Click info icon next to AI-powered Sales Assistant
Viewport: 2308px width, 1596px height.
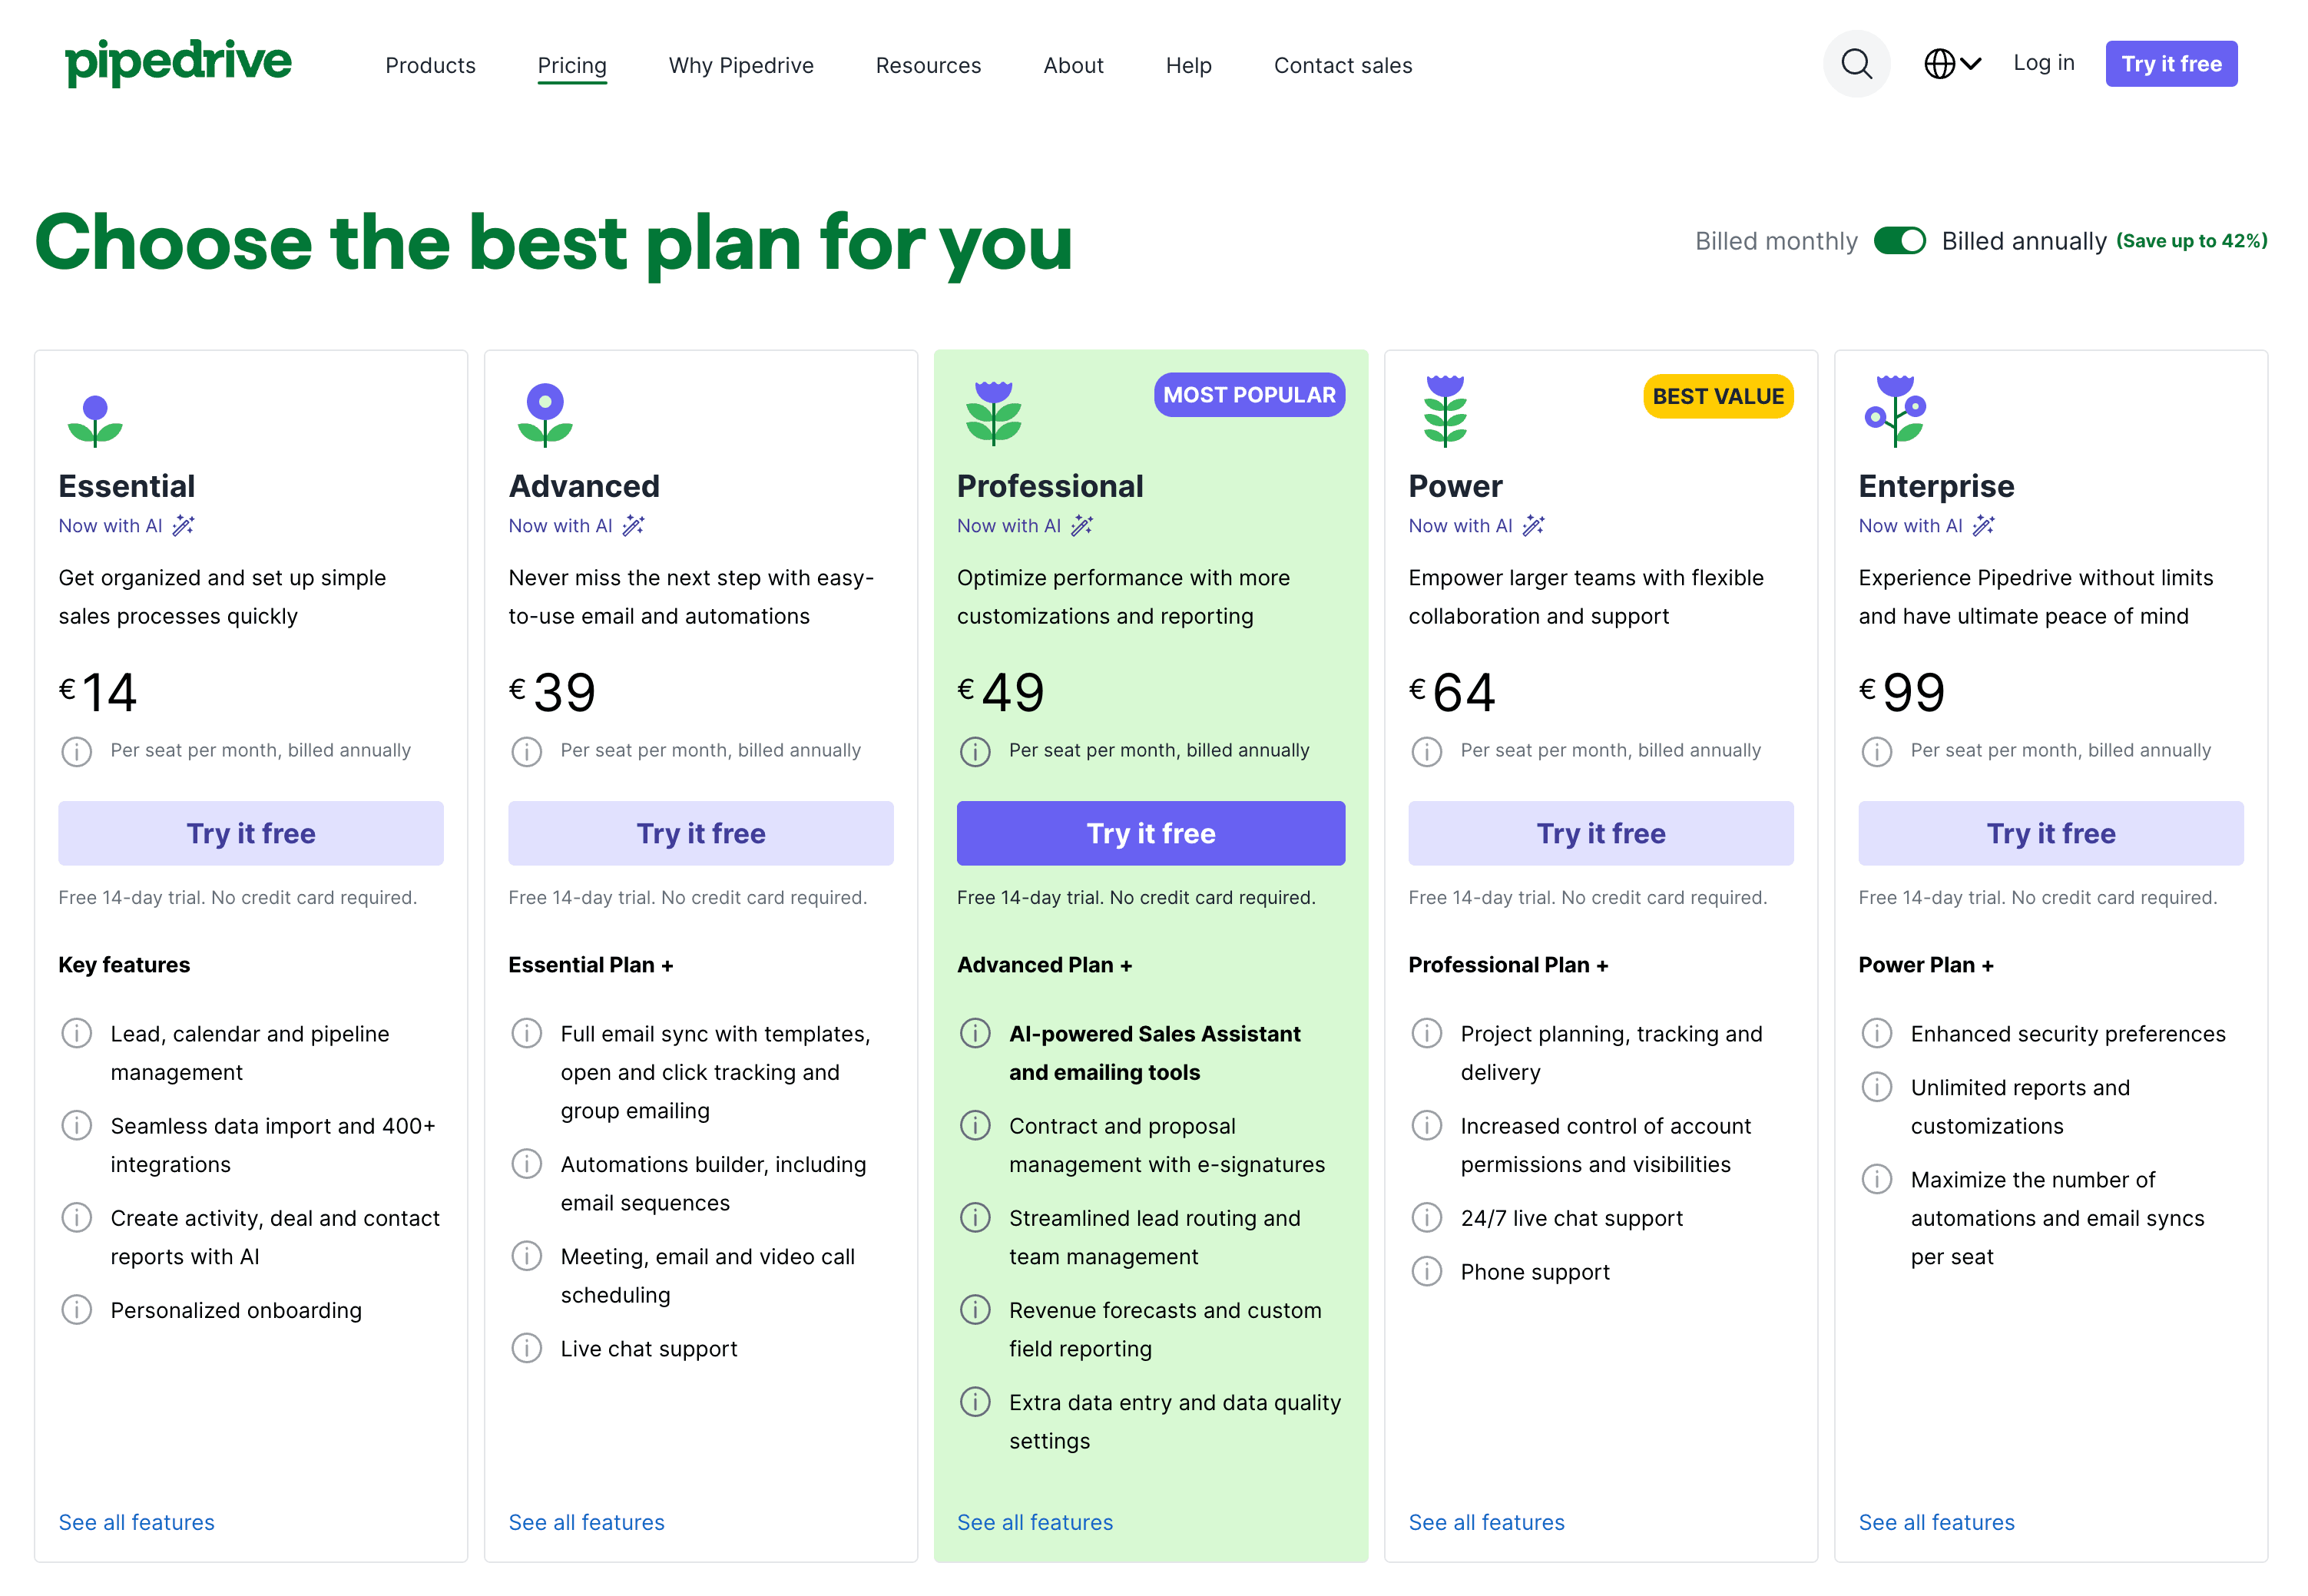pyautogui.click(x=975, y=1033)
